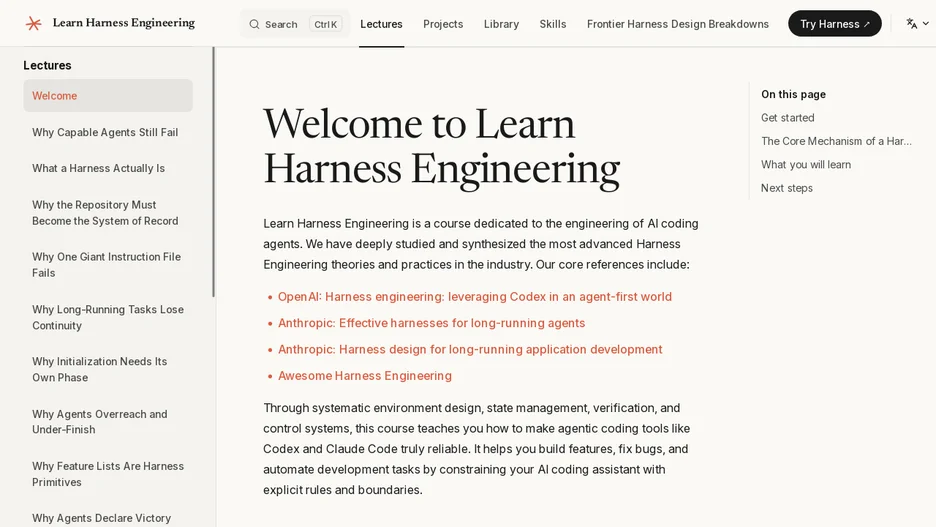Open Why Agents Declare Victory lecture
The height and width of the screenshot is (527, 936).
coord(101,517)
